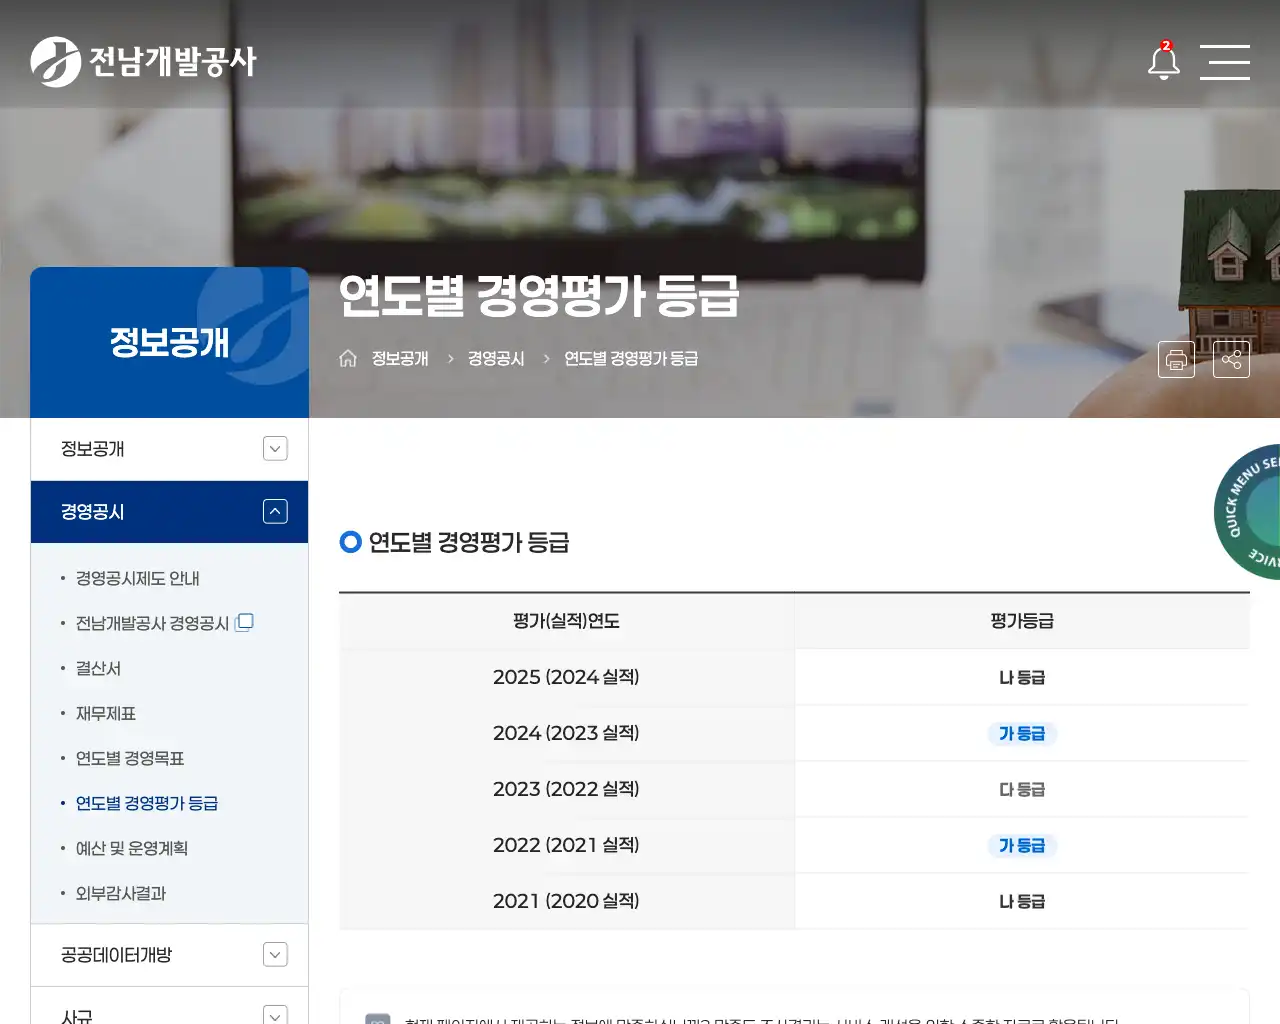Click the 2024 (2023 실적) cell
The height and width of the screenshot is (1024, 1280).
(x=566, y=733)
